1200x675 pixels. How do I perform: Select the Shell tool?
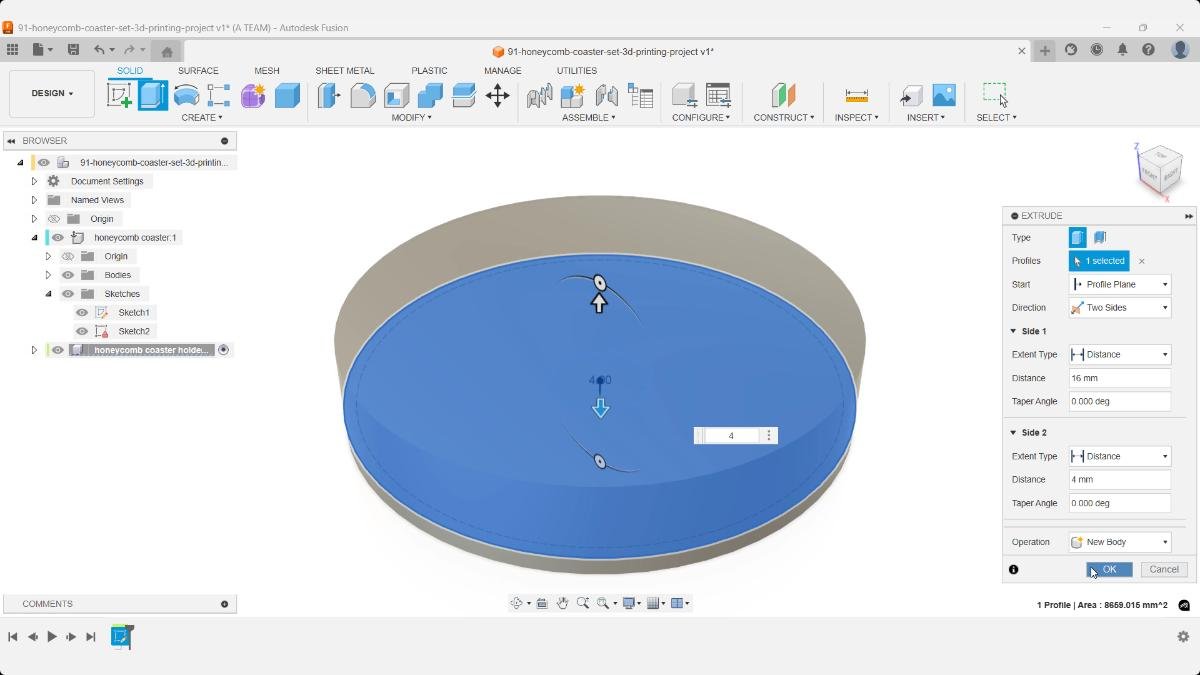pyautogui.click(x=397, y=95)
